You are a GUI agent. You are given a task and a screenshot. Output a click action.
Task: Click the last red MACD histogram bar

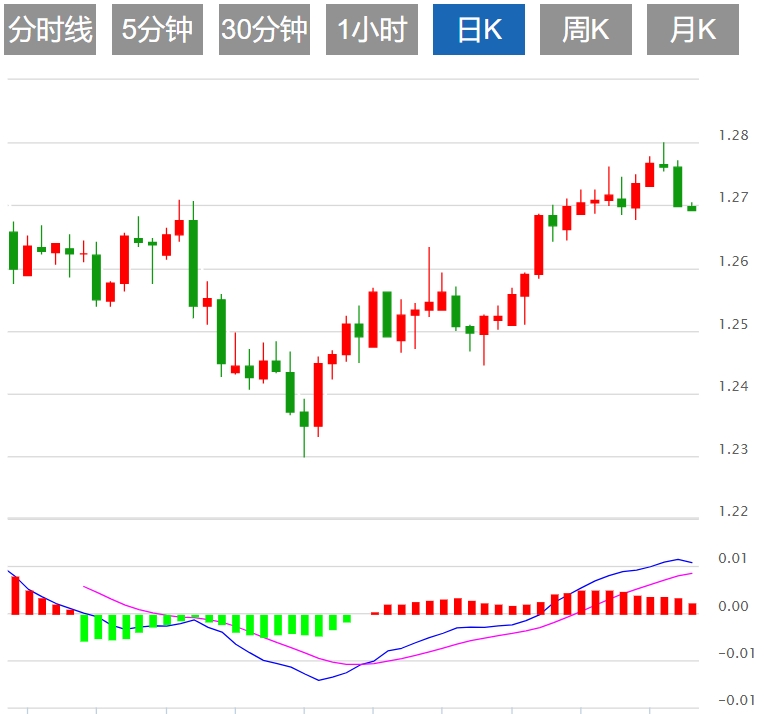tap(692, 609)
